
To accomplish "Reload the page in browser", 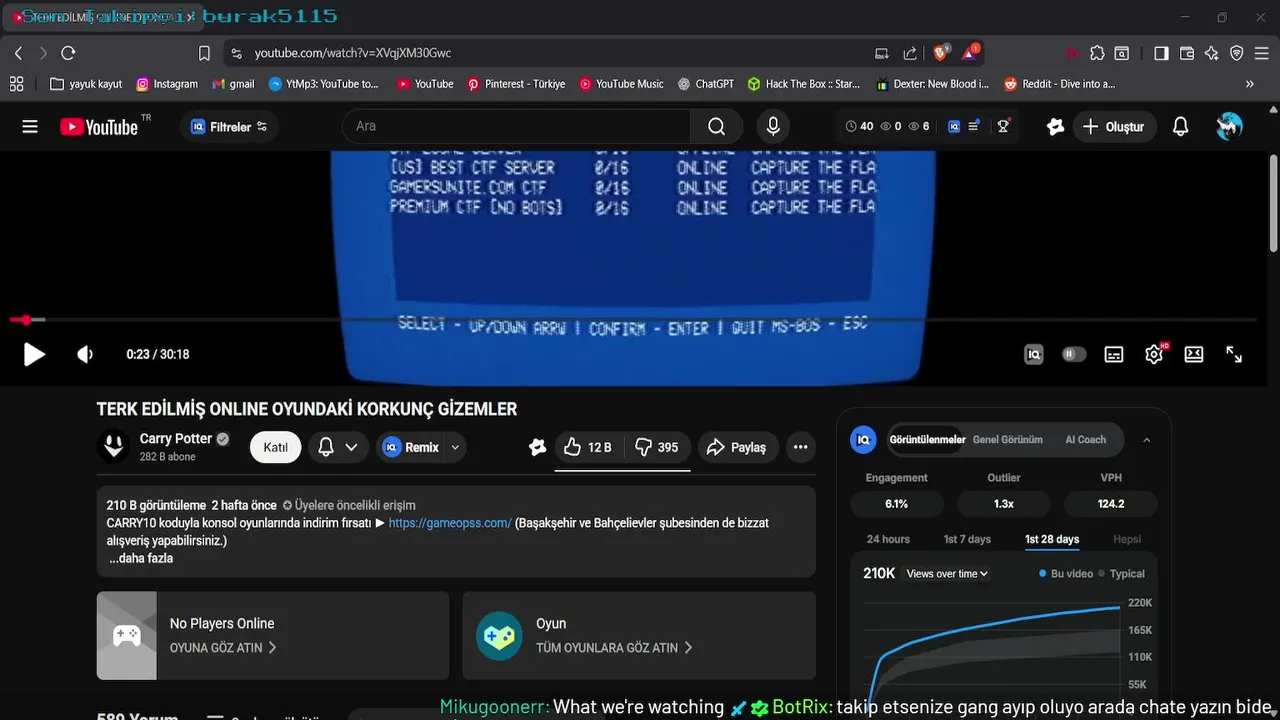I will click(68, 53).
